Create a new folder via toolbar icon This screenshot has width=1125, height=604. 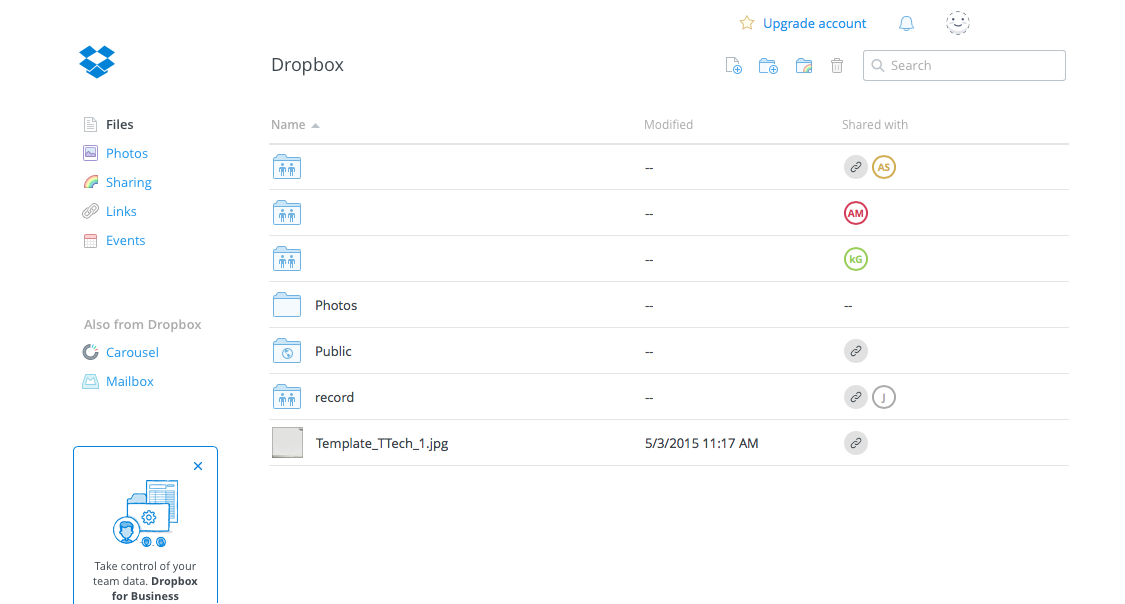(768, 66)
